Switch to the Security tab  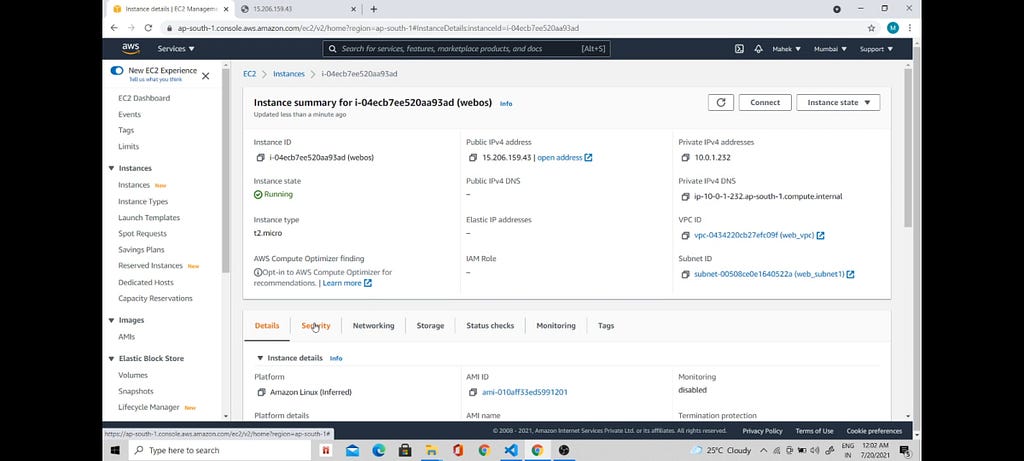point(315,325)
